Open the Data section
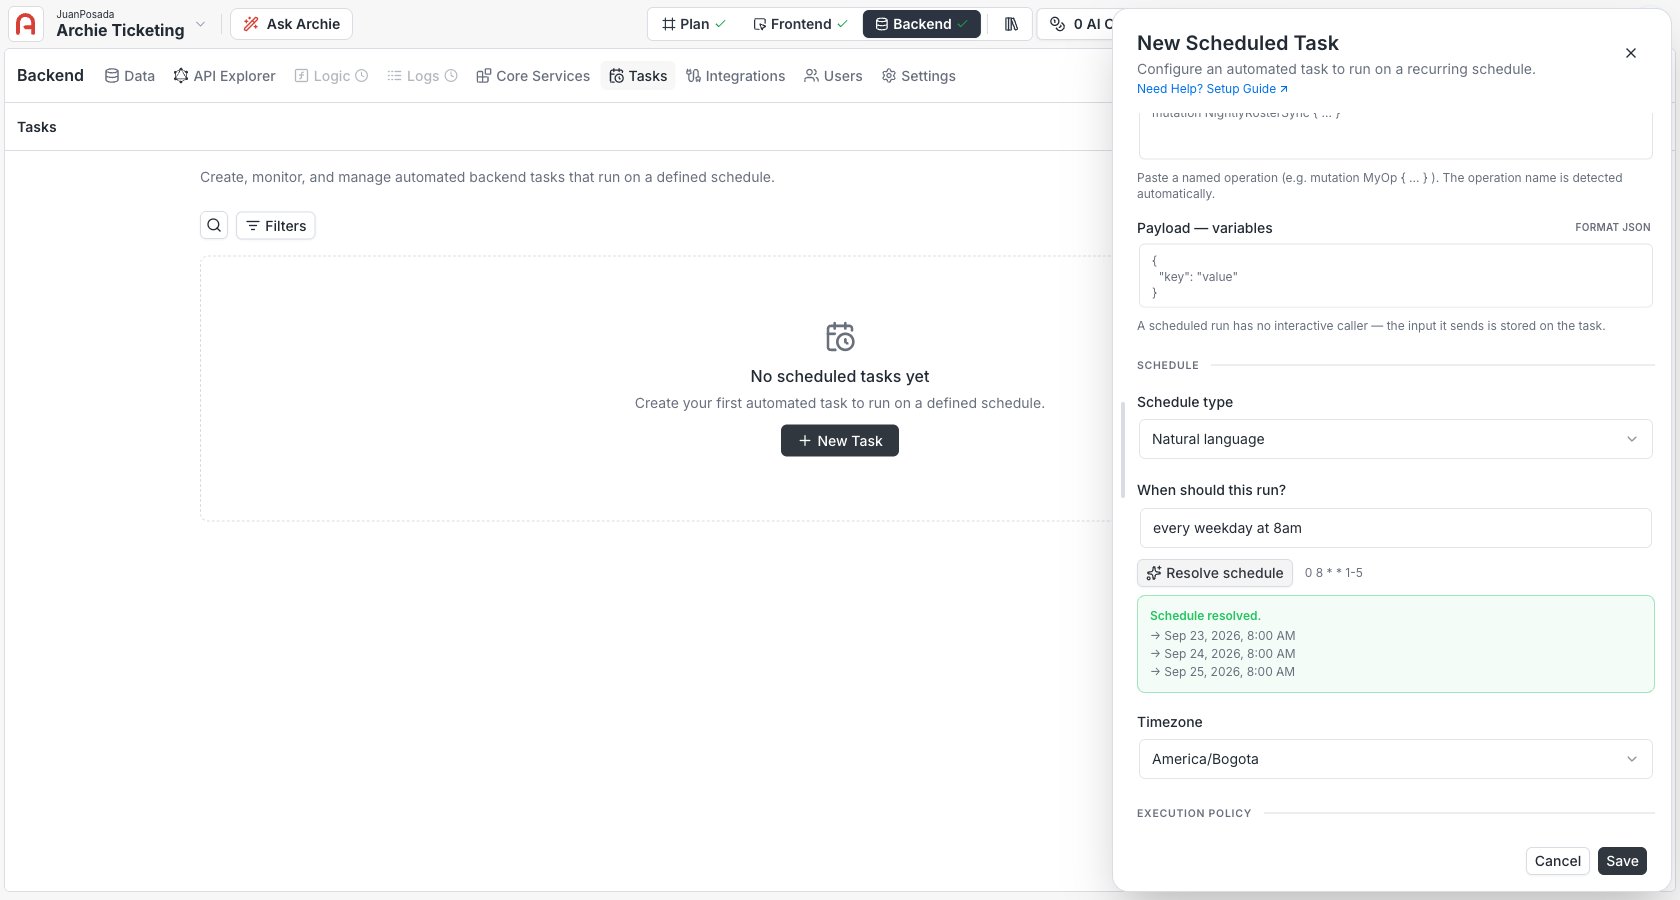 click(130, 76)
